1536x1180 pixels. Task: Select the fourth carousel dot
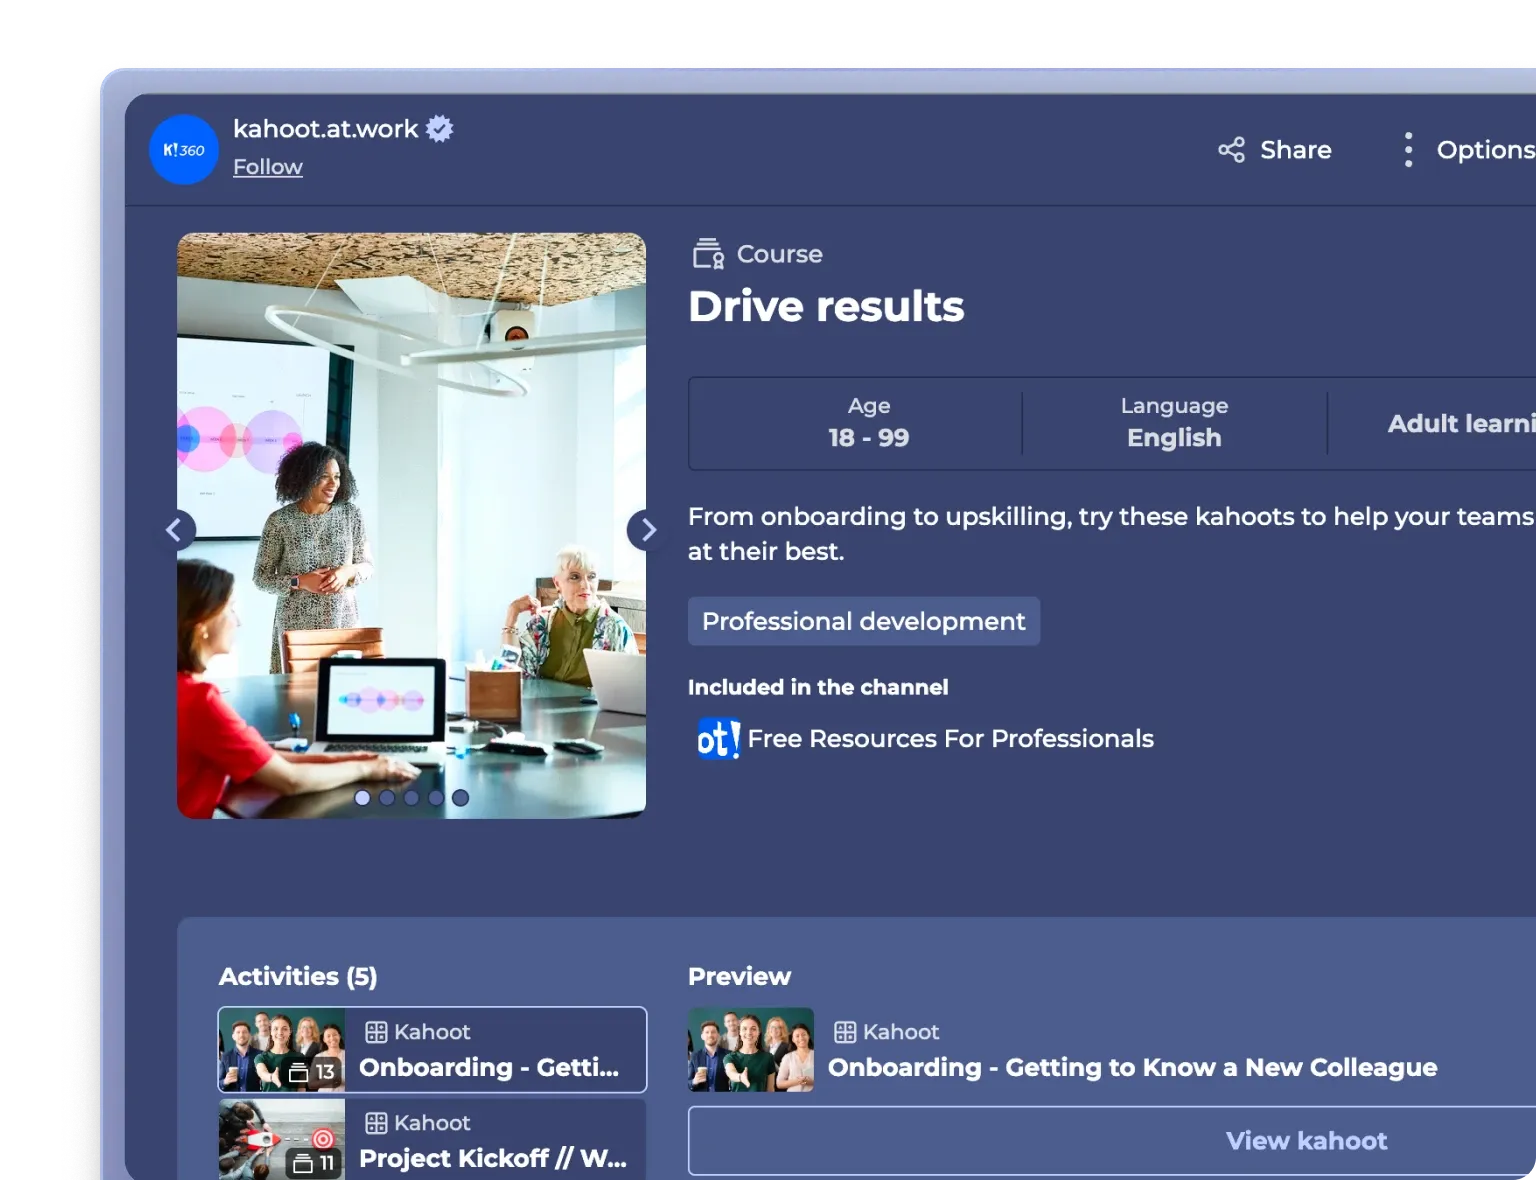[436, 798]
